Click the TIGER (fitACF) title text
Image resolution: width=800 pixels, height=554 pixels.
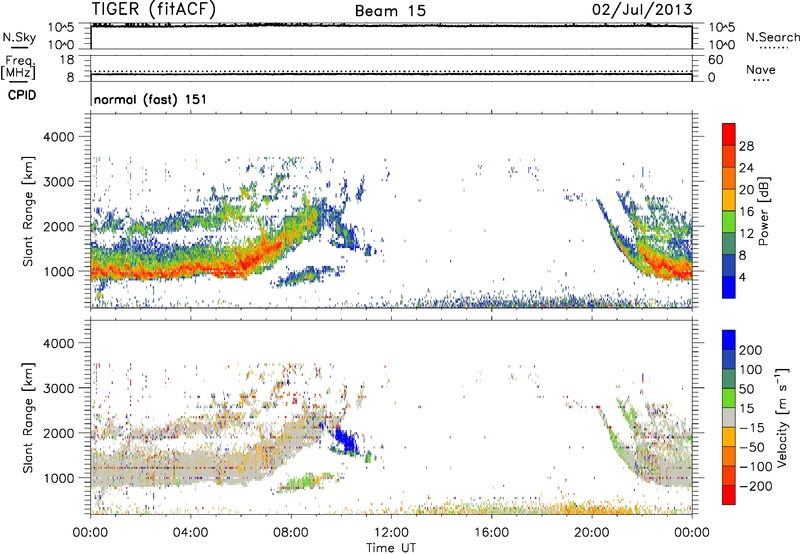point(154,9)
